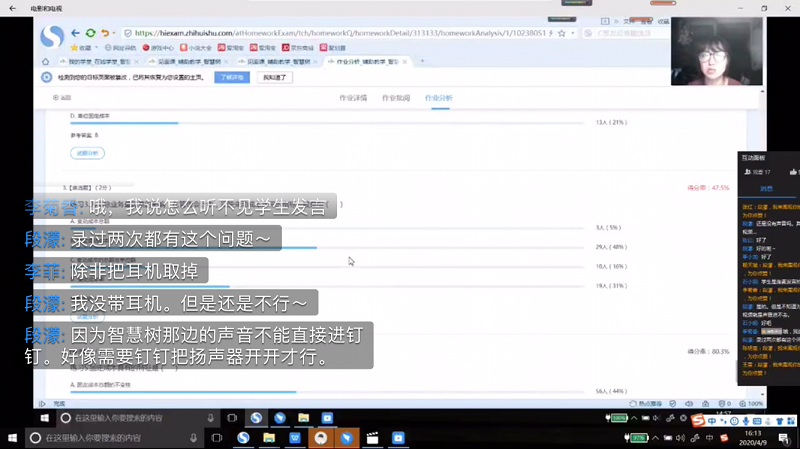The width and height of the screenshot is (800, 449).
Task: Switch to the 作业批阅 tab
Action: pos(396,98)
